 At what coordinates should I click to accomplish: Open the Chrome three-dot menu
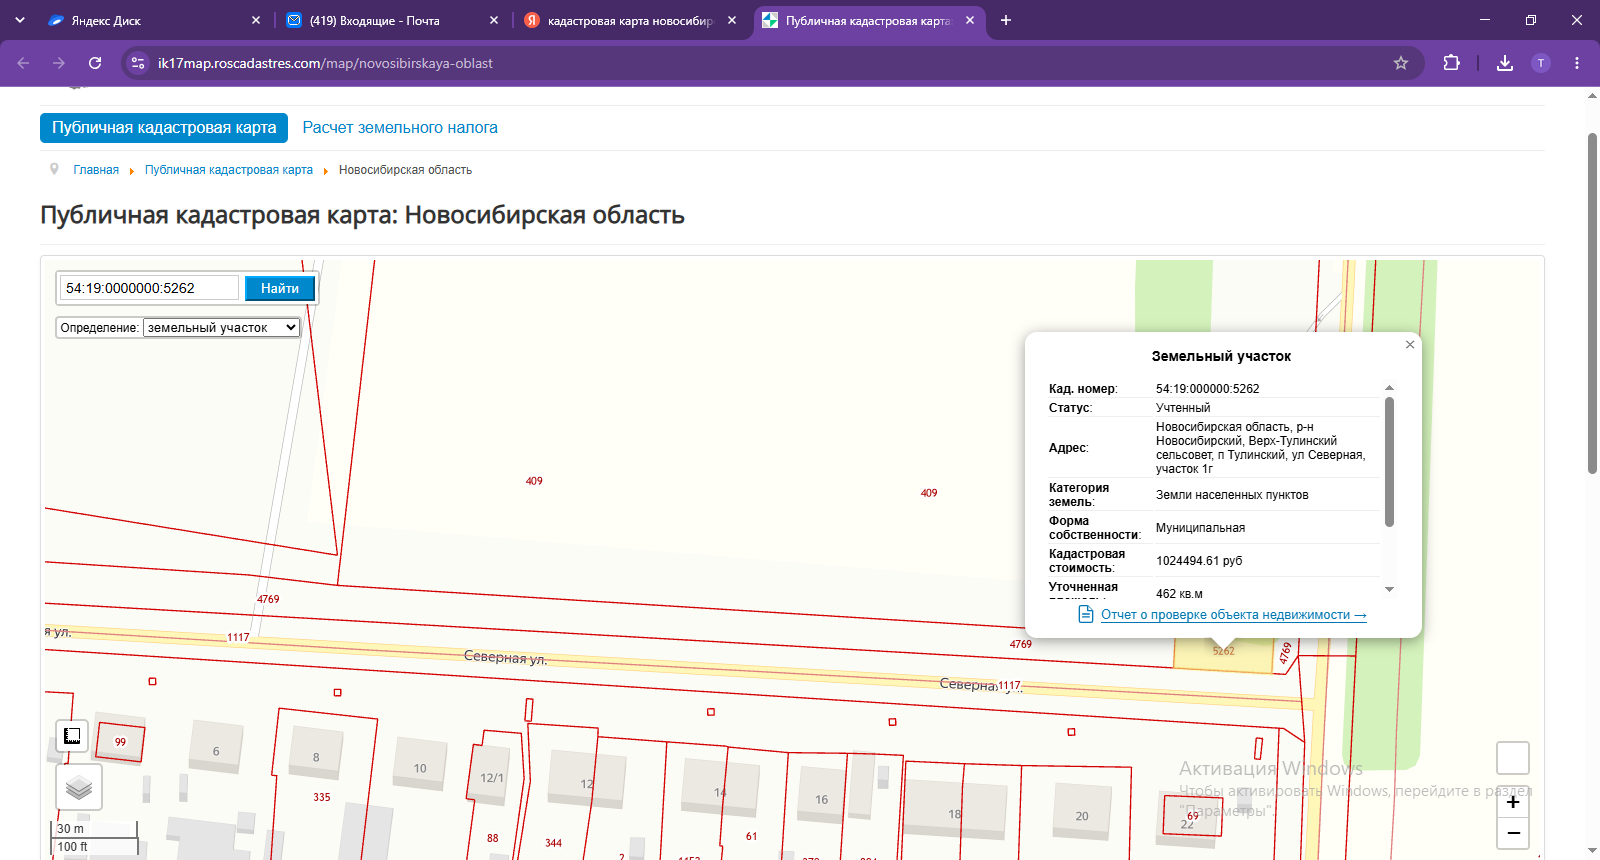point(1577,63)
